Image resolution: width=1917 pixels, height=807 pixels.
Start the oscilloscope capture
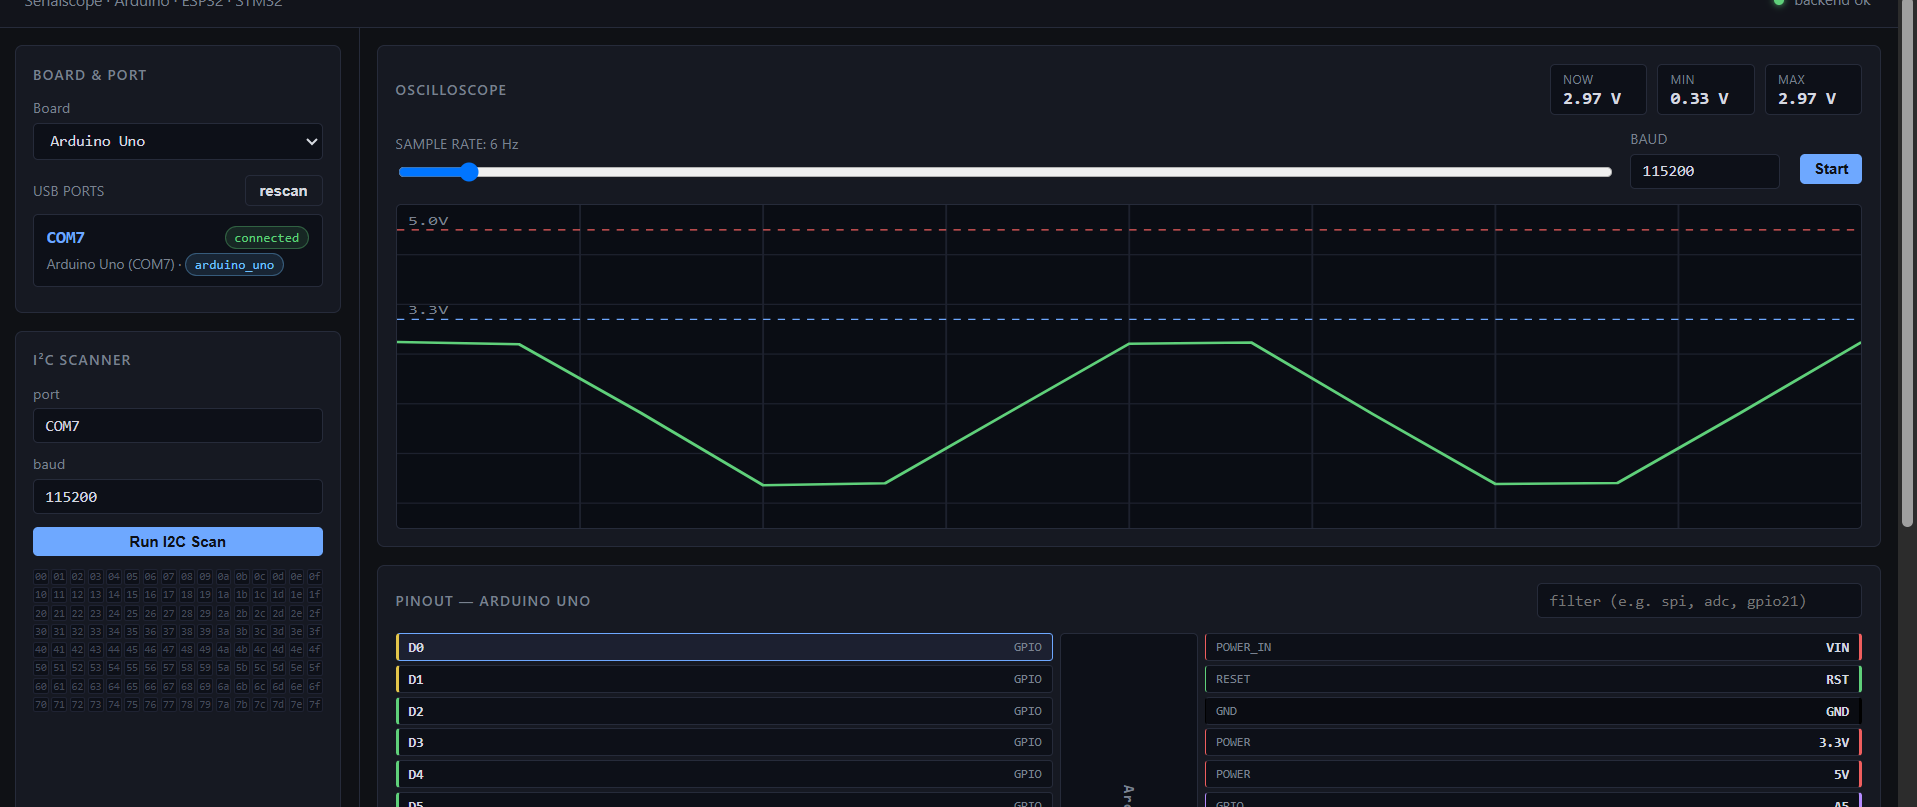[1831, 169]
